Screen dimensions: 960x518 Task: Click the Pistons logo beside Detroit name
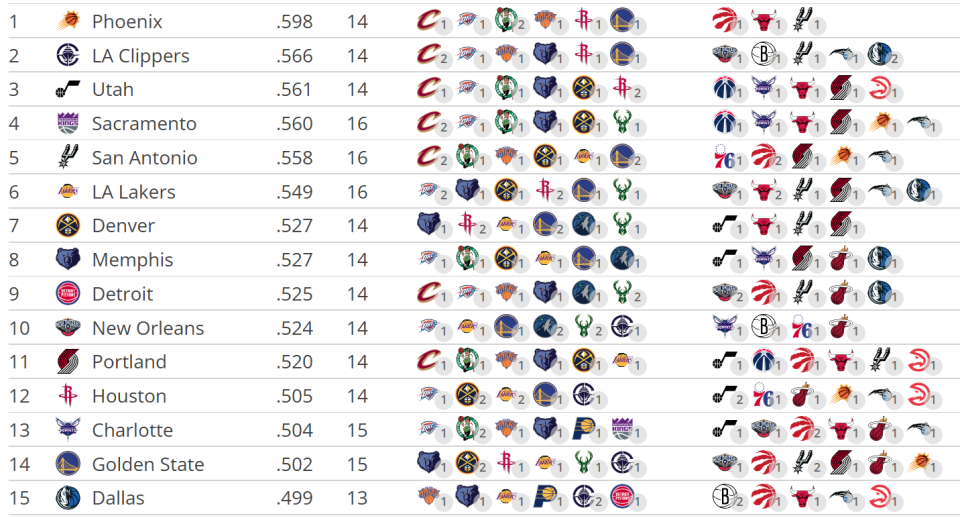point(68,294)
